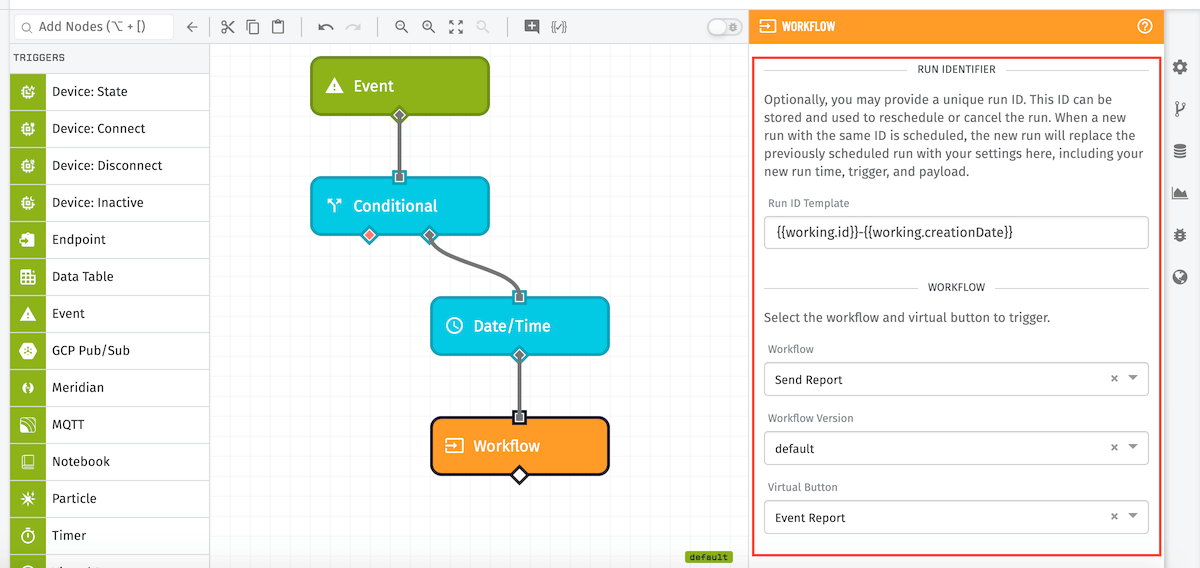Open the metrics chart icon tab

(1180, 193)
